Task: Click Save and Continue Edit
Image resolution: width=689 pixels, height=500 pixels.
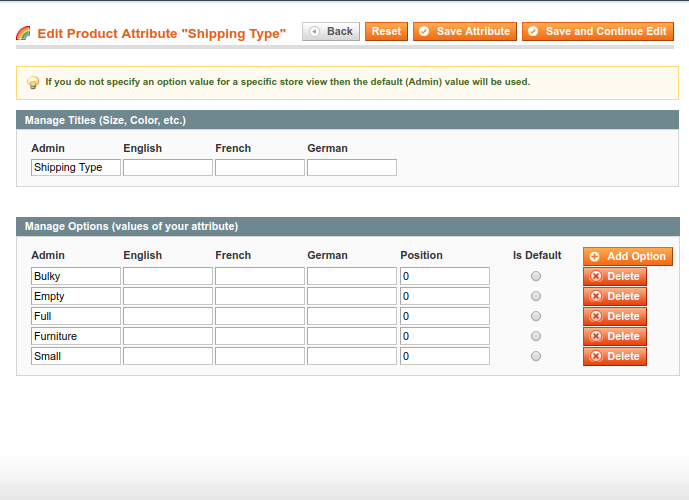Action: [x=597, y=32]
